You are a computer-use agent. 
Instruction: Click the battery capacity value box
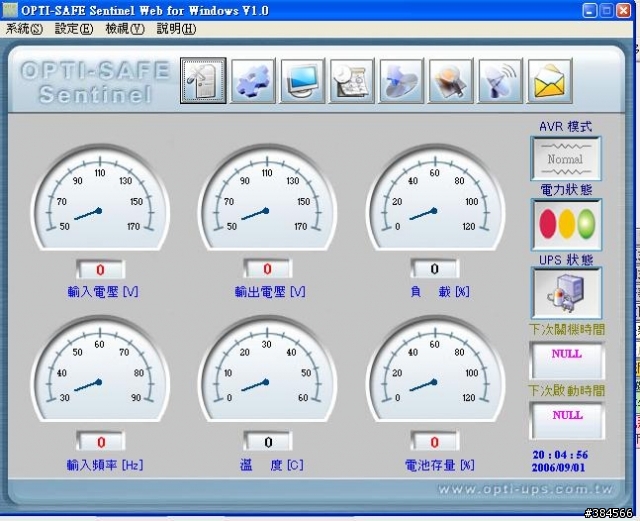[x=435, y=442]
